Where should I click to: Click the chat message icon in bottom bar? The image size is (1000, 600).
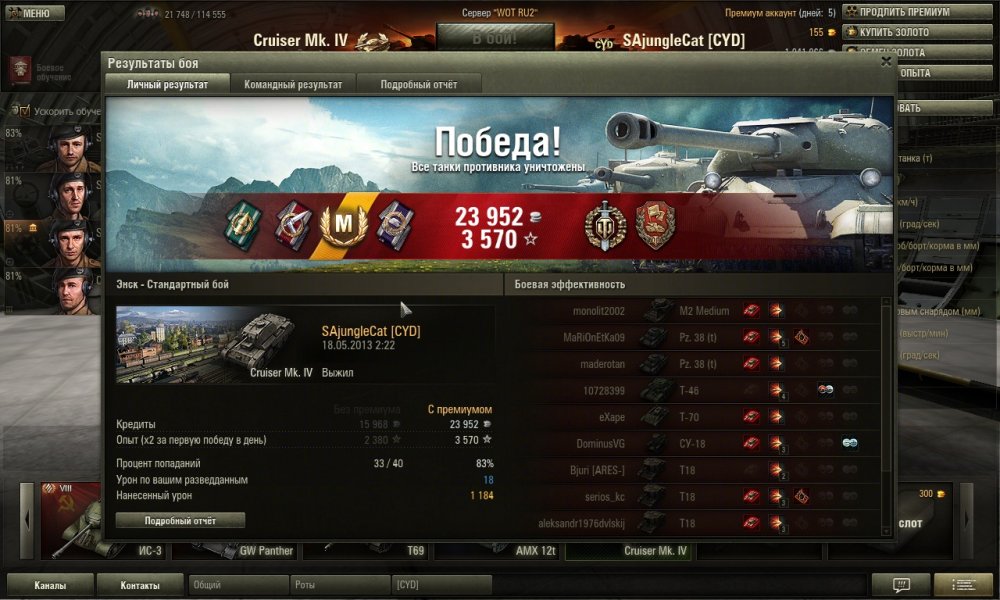click(x=901, y=585)
